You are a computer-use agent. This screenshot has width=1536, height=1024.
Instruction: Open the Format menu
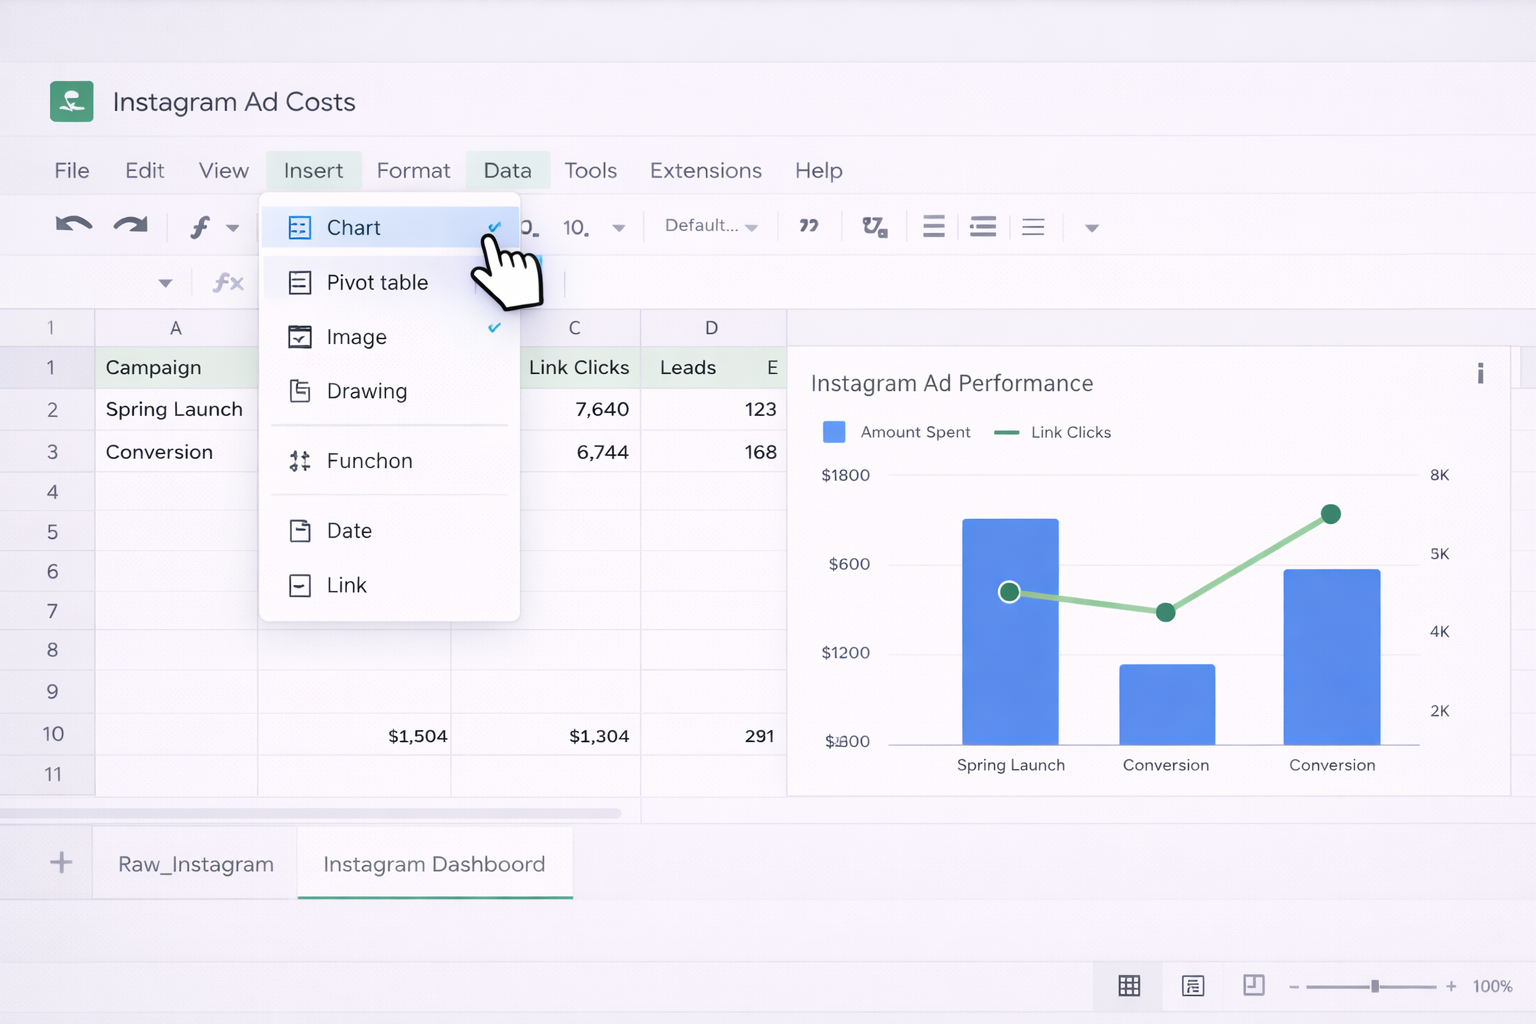click(x=413, y=170)
